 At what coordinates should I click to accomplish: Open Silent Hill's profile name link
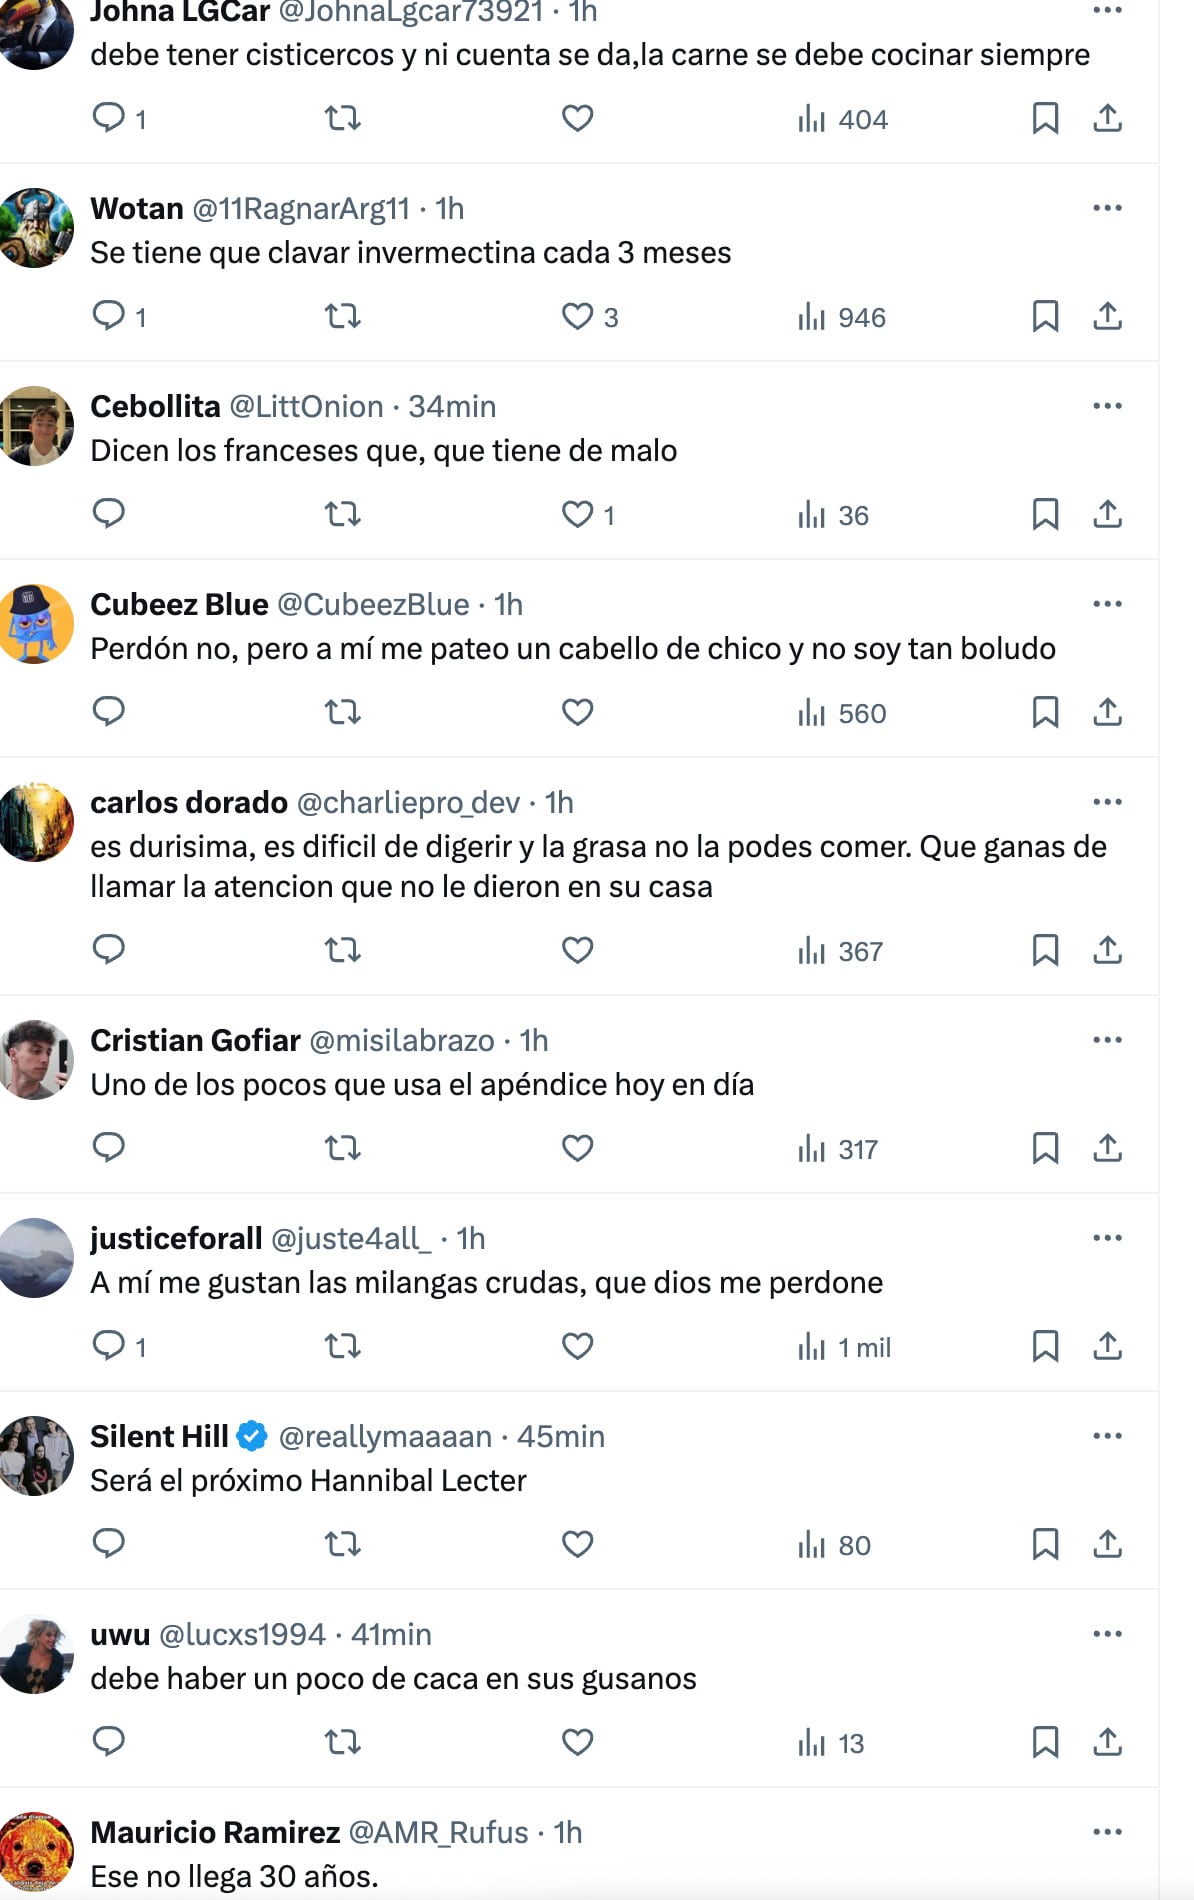pos(160,1437)
